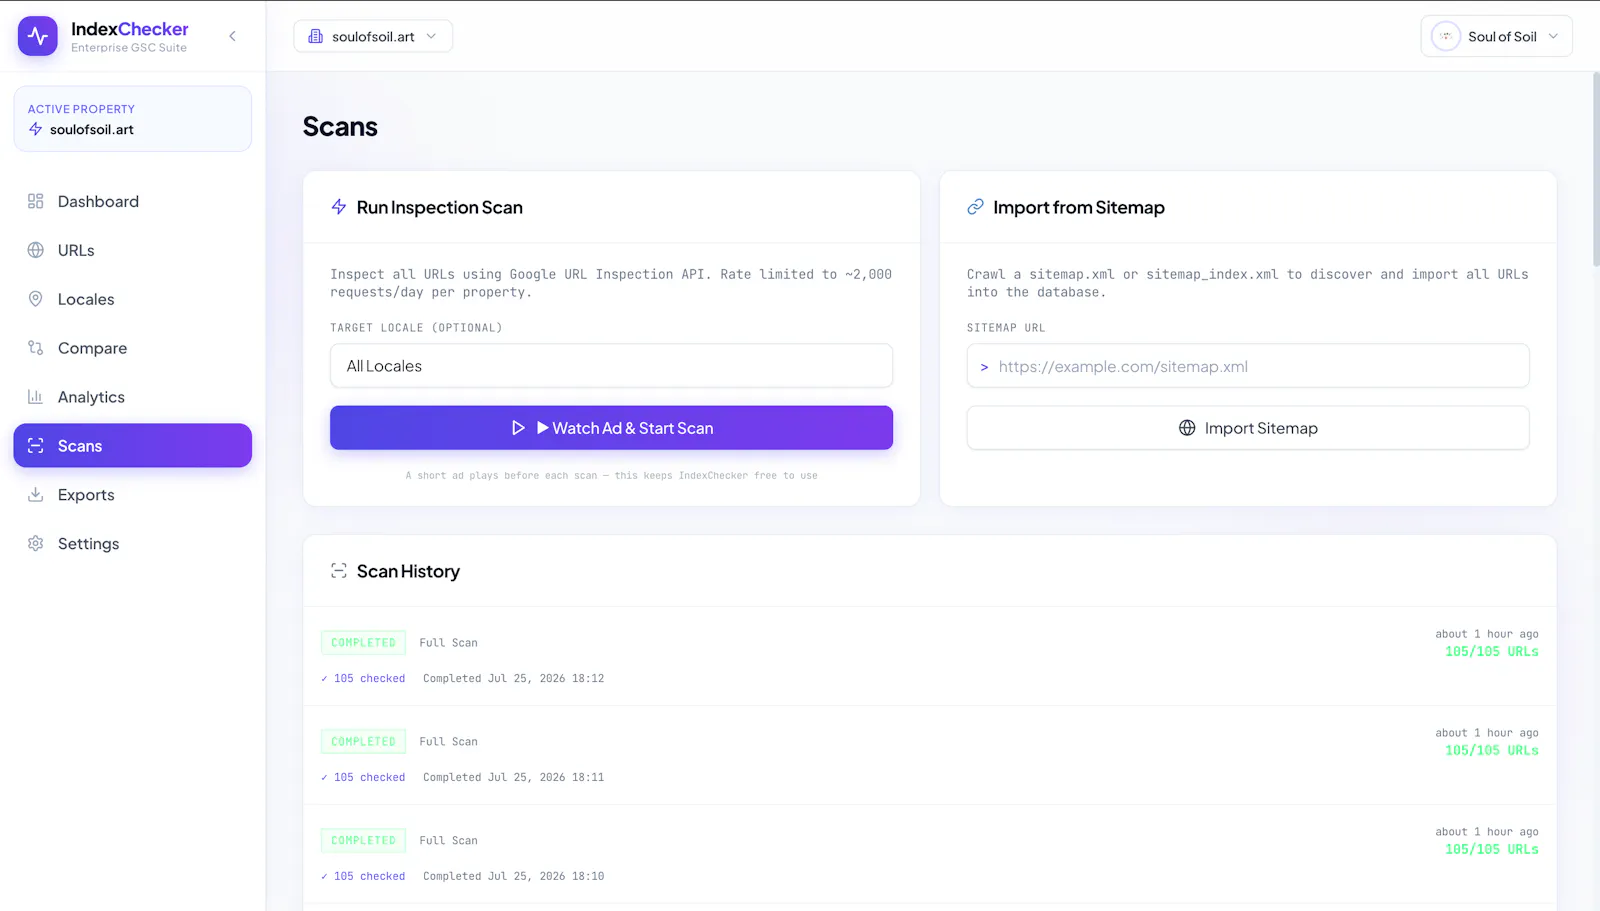Click the 'TARGET LOCALE (OPTIONAL)' label
Viewport: 1600px width, 911px height.
pos(416,328)
